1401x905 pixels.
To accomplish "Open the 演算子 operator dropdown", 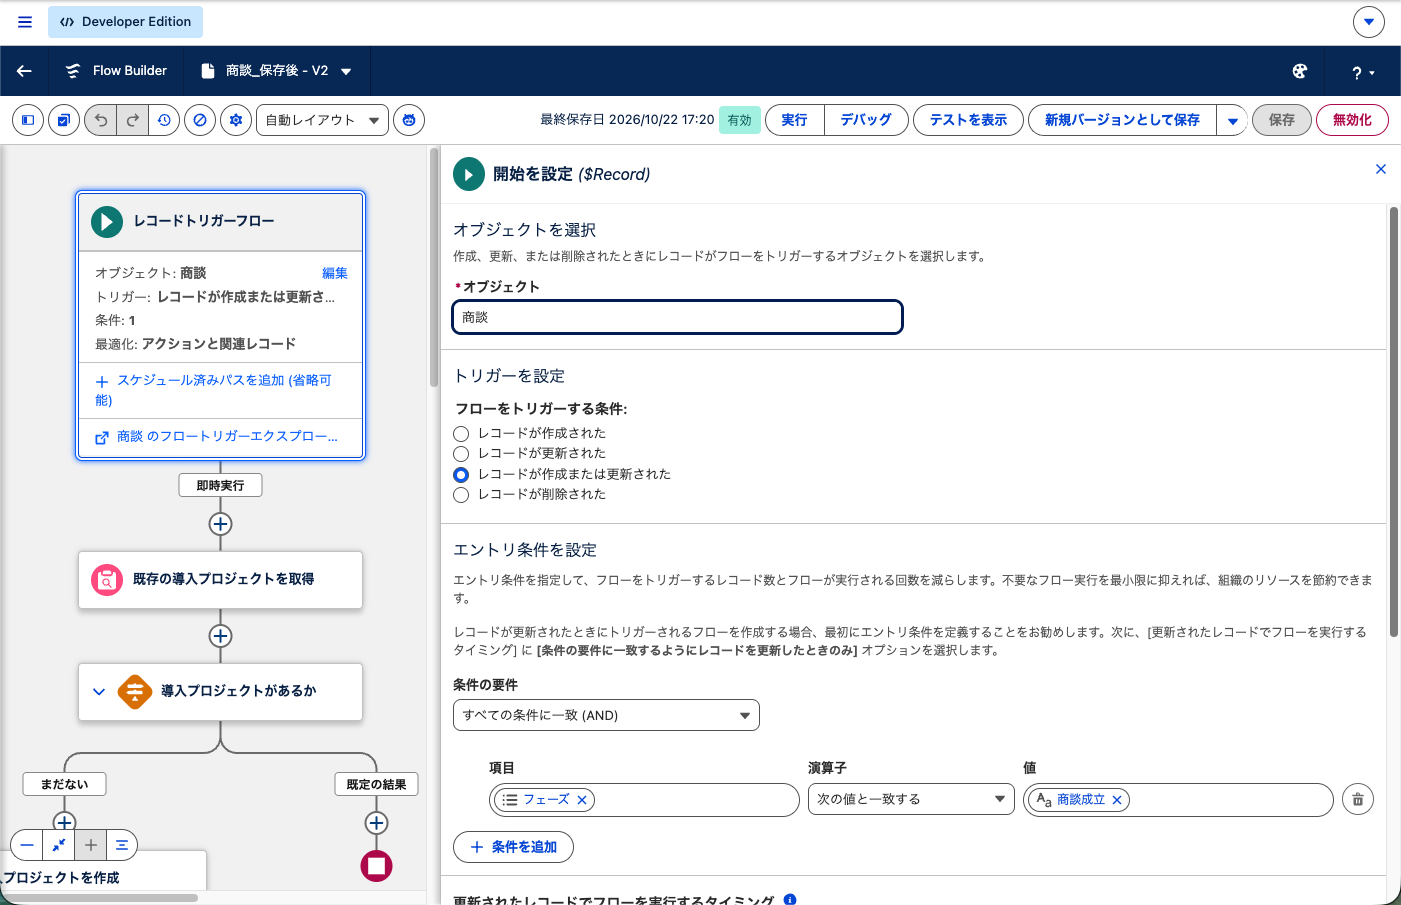I will pos(910,799).
